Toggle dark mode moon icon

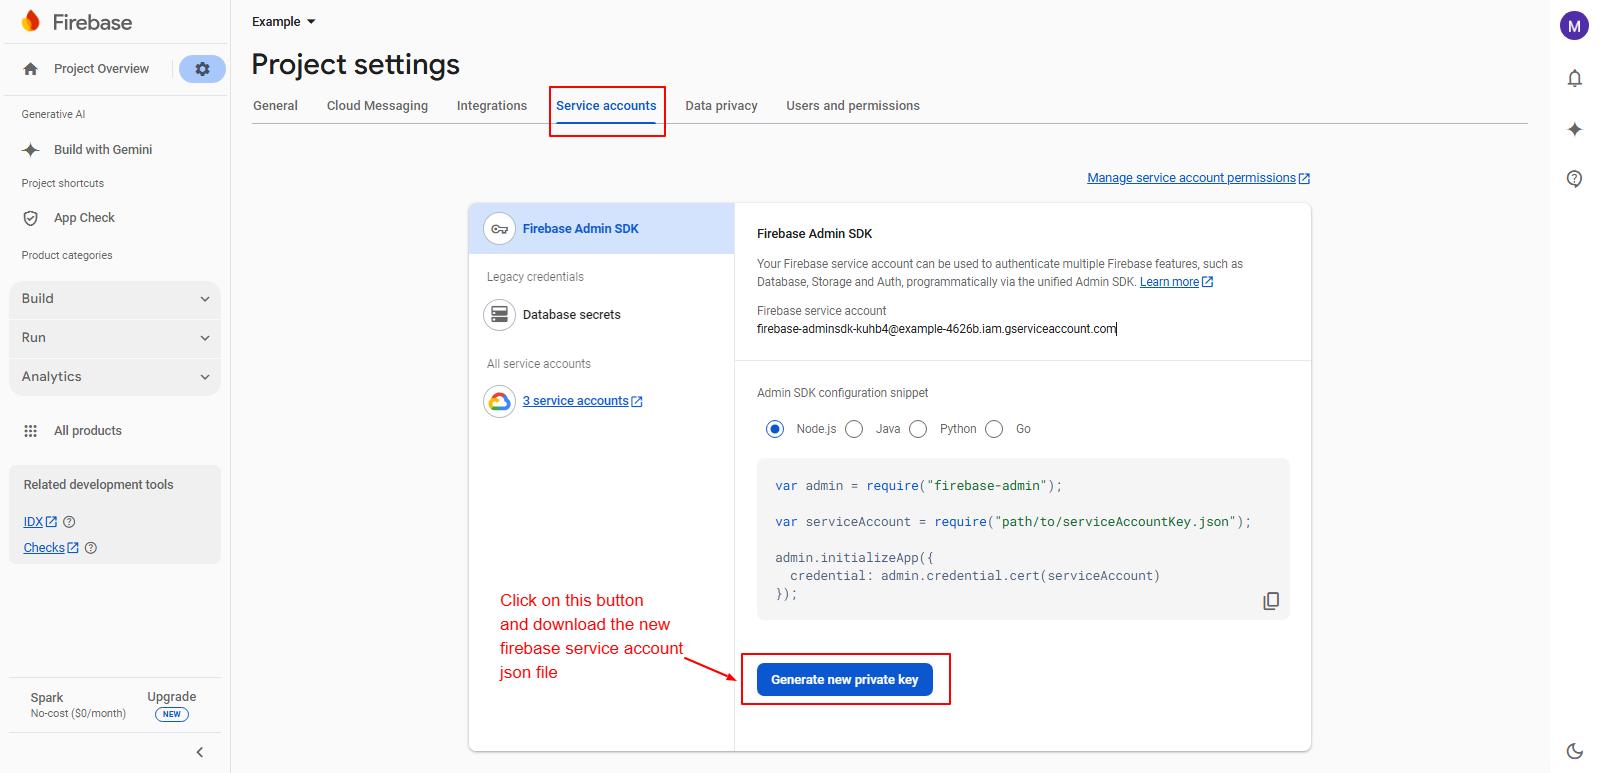click(x=1575, y=751)
